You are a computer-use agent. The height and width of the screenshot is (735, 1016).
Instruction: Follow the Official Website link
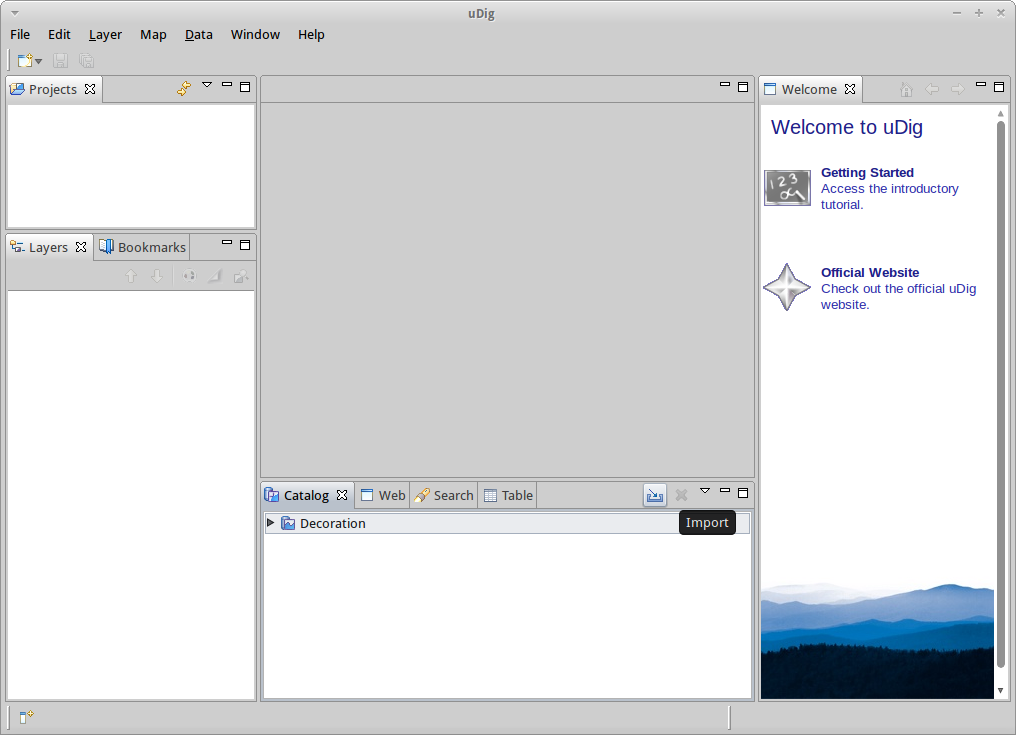coord(869,273)
